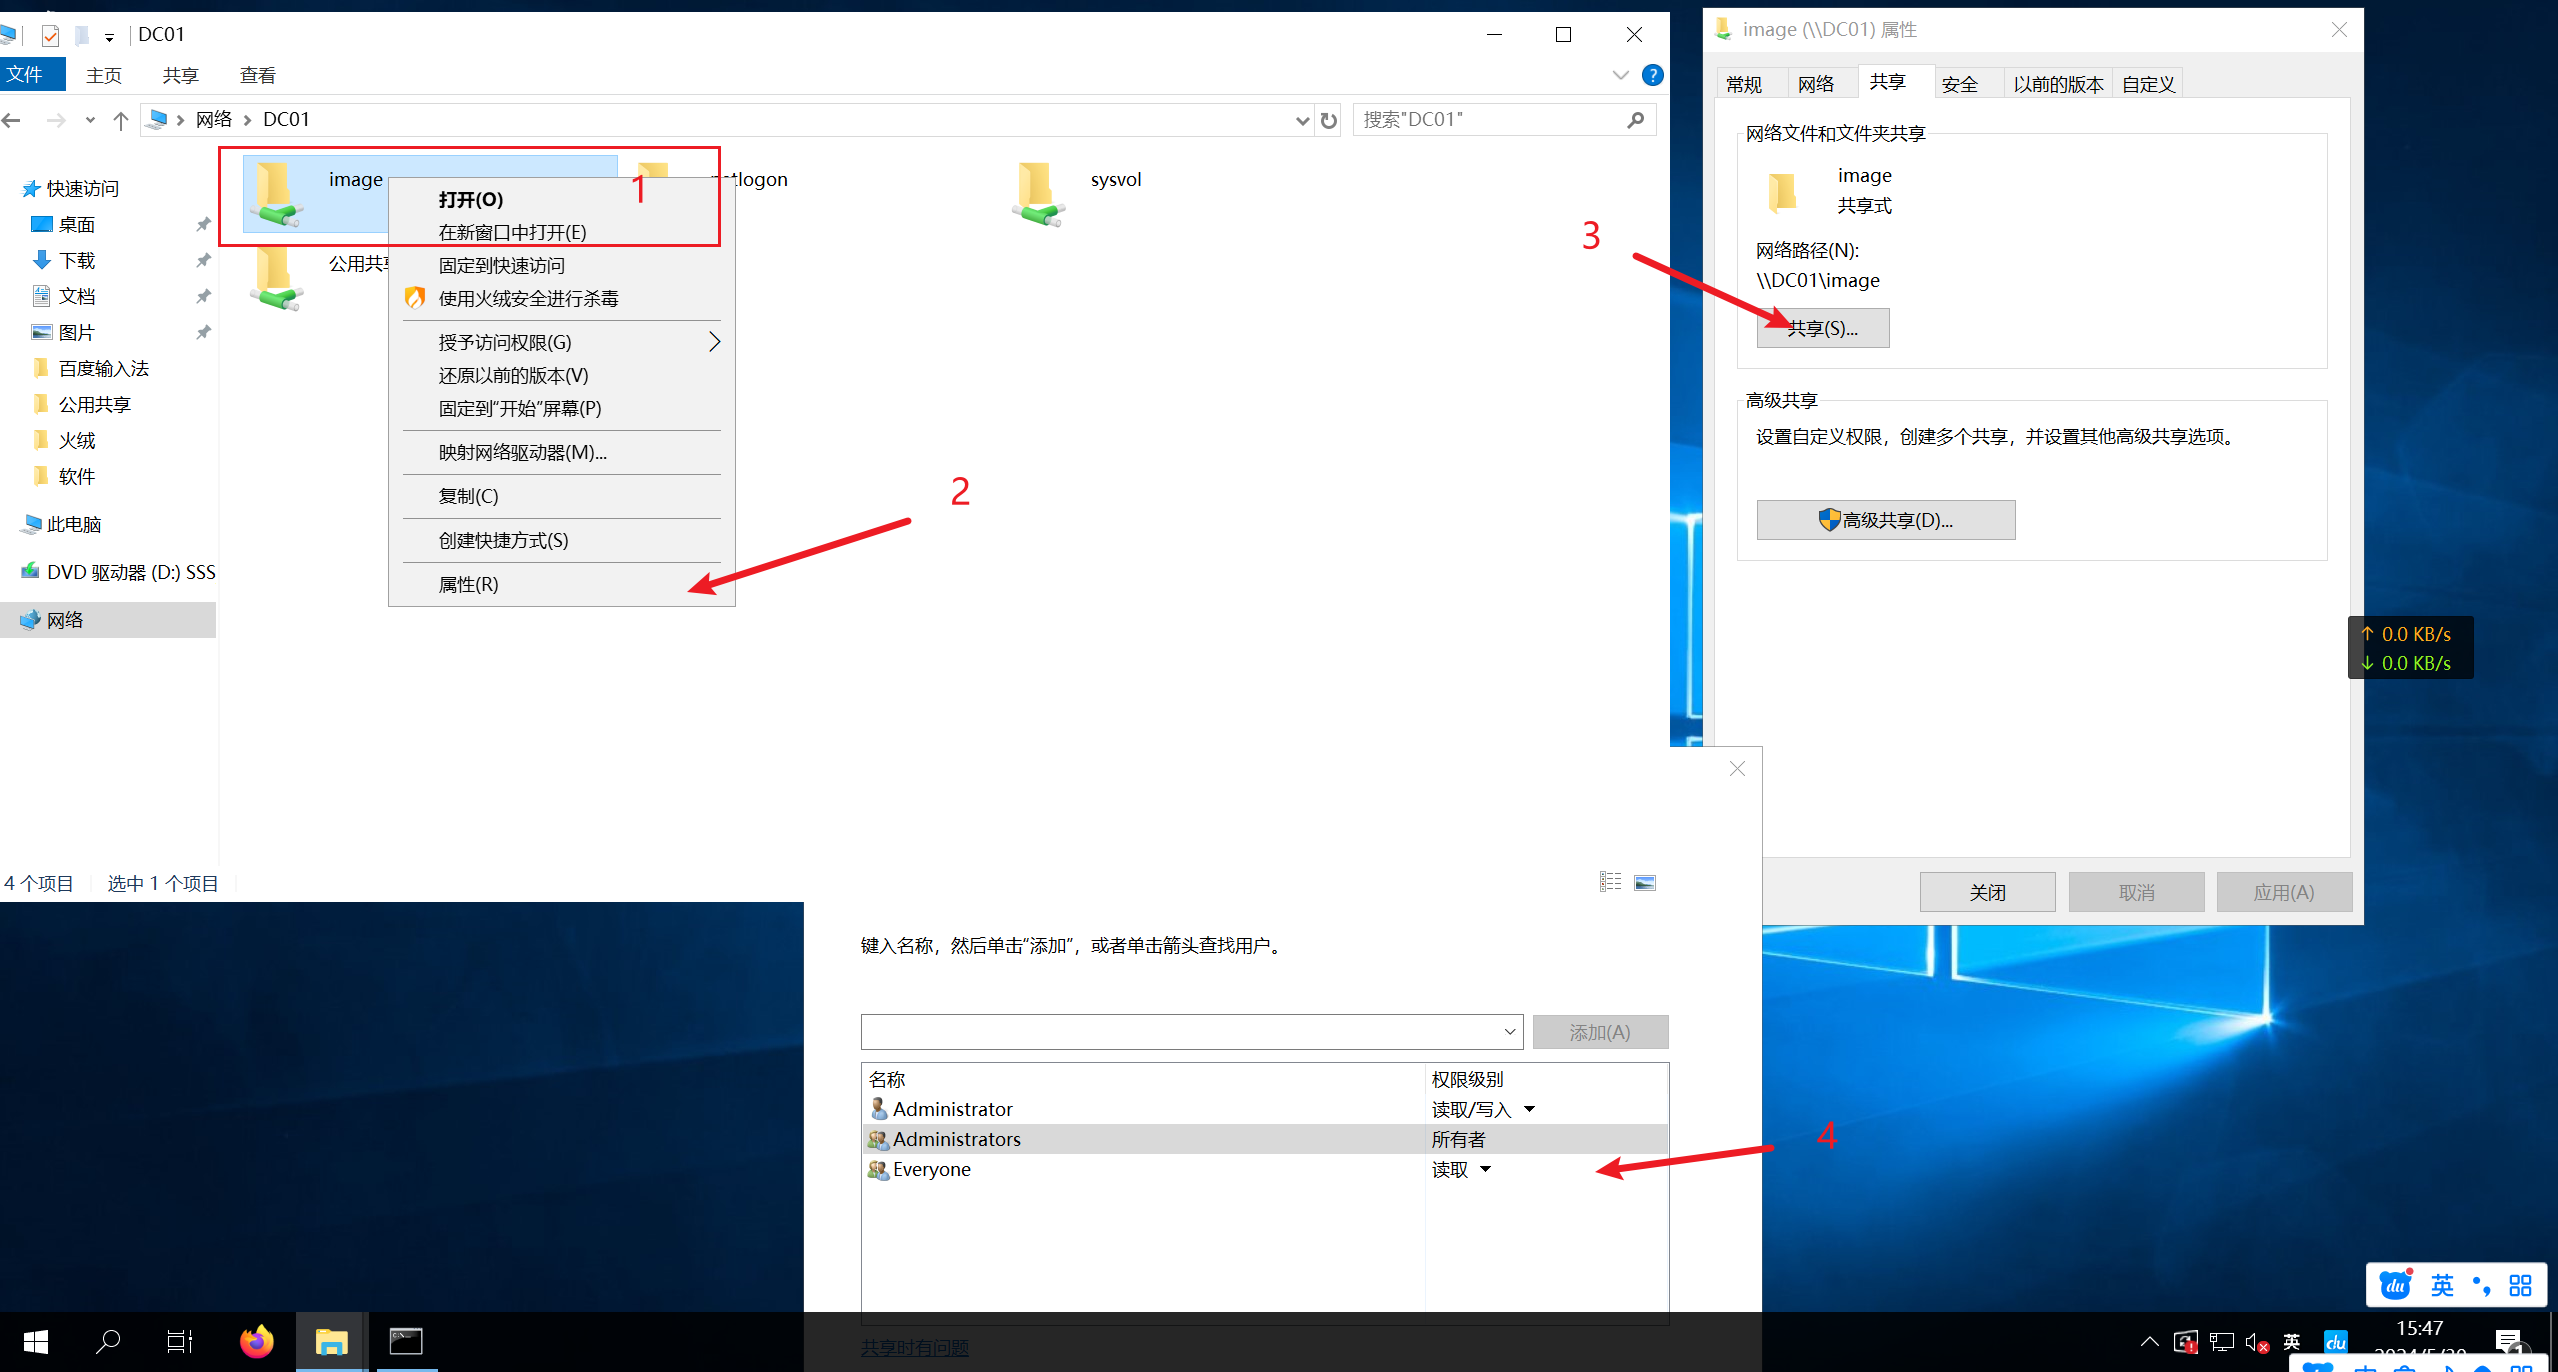Click 关闭 button in properties dialog

click(x=1987, y=892)
